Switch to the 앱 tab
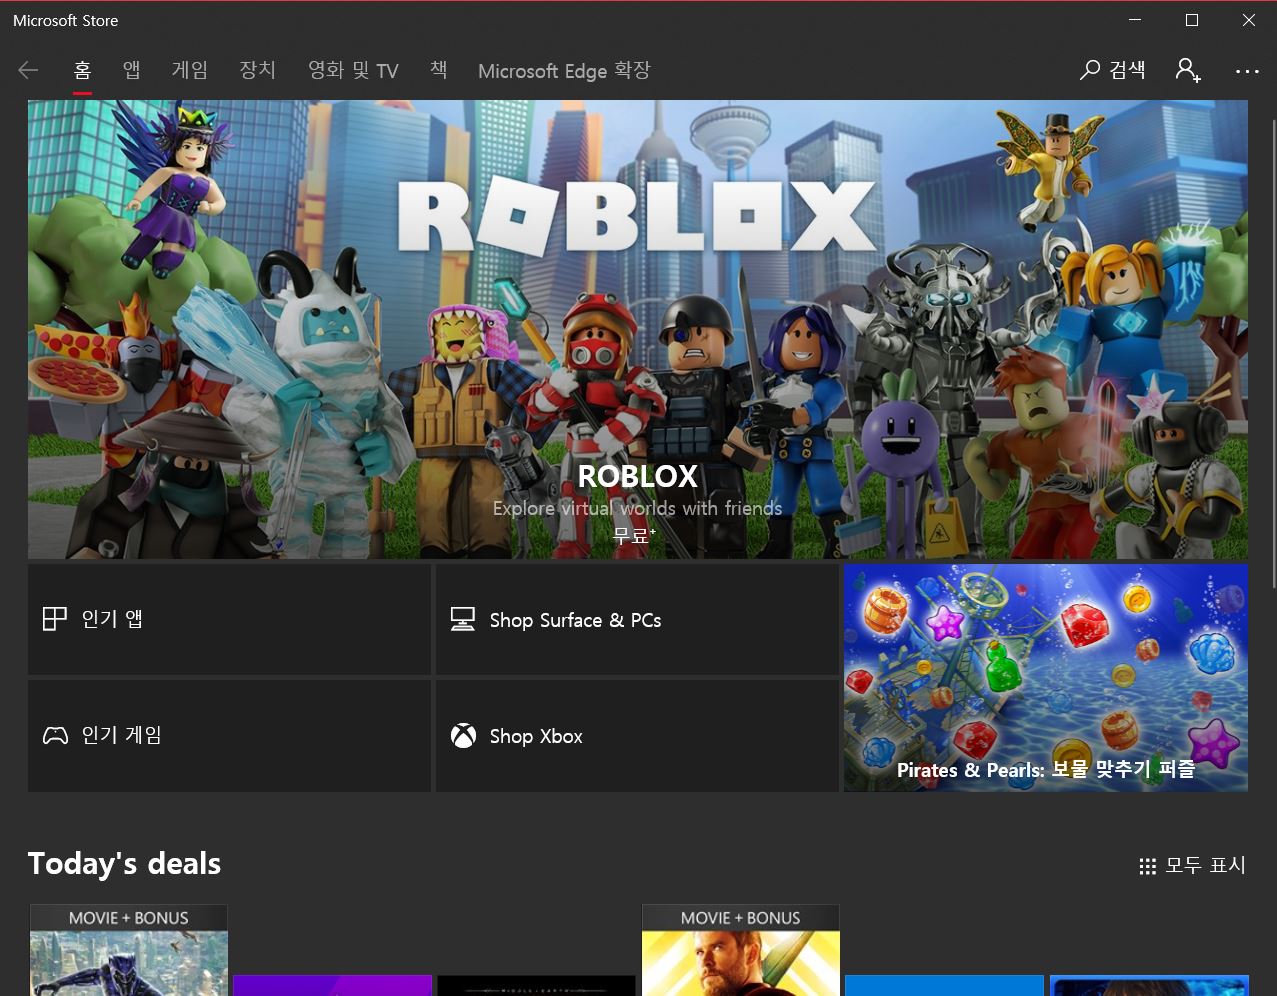Screen dimensions: 1277x996 click(132, 70)
